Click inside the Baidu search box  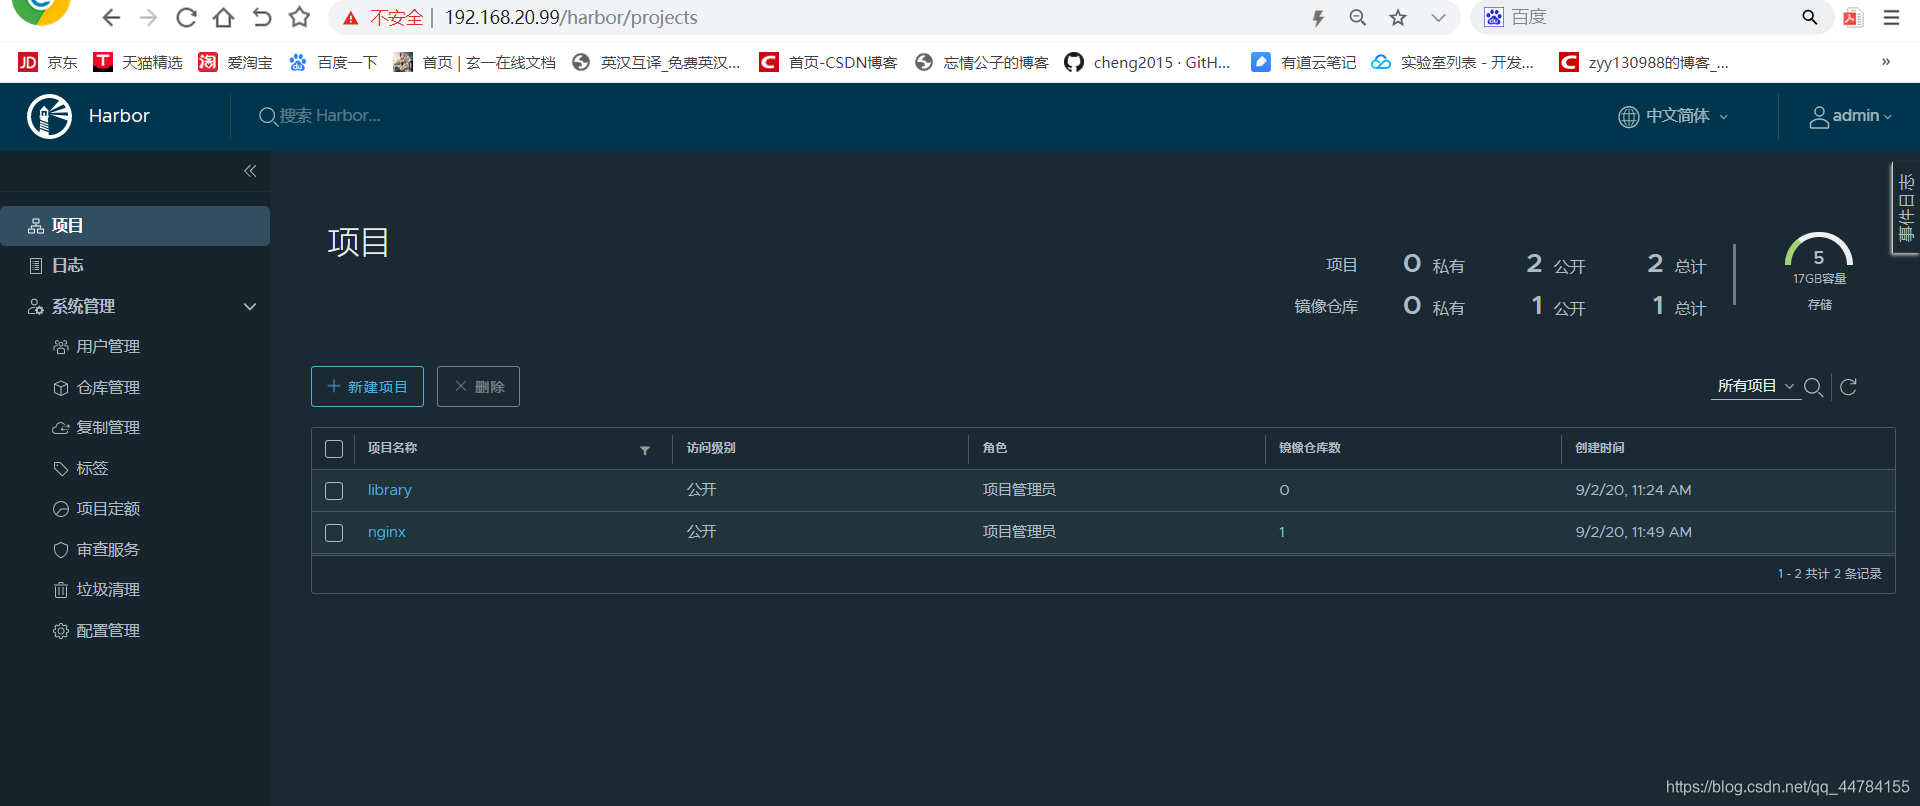click(1650, 17)
